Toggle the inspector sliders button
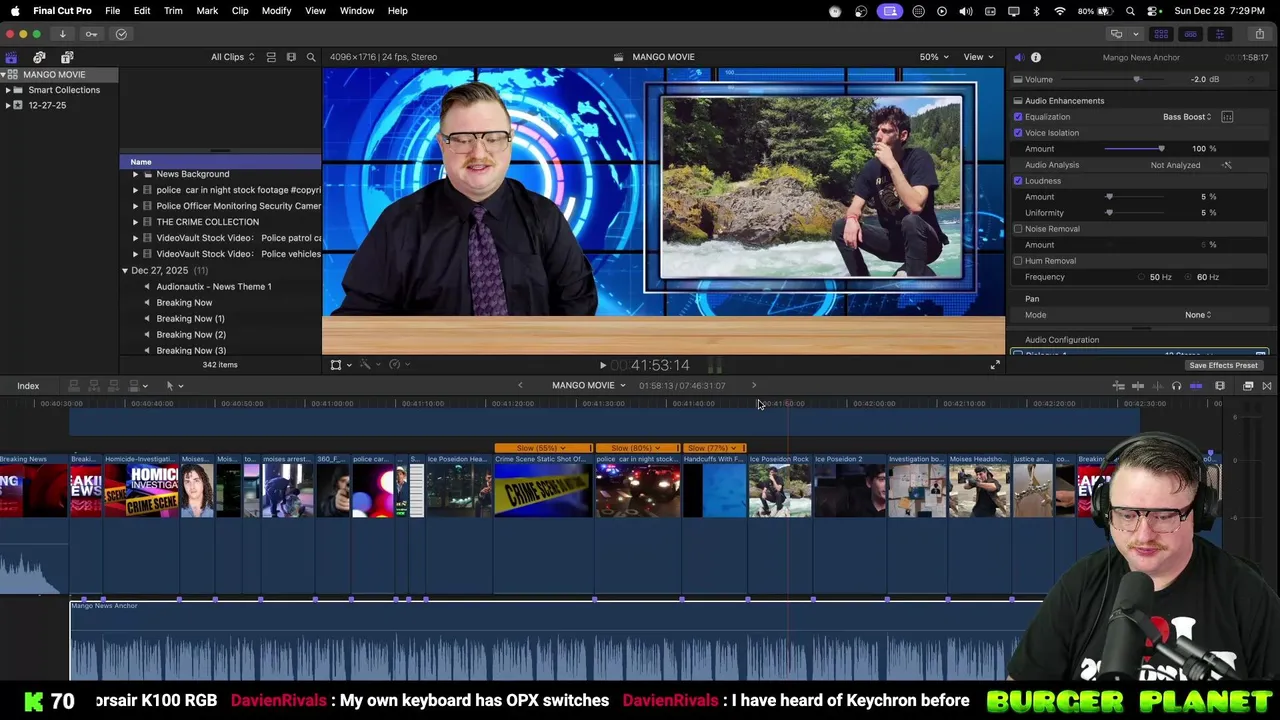 point(1219,34)
